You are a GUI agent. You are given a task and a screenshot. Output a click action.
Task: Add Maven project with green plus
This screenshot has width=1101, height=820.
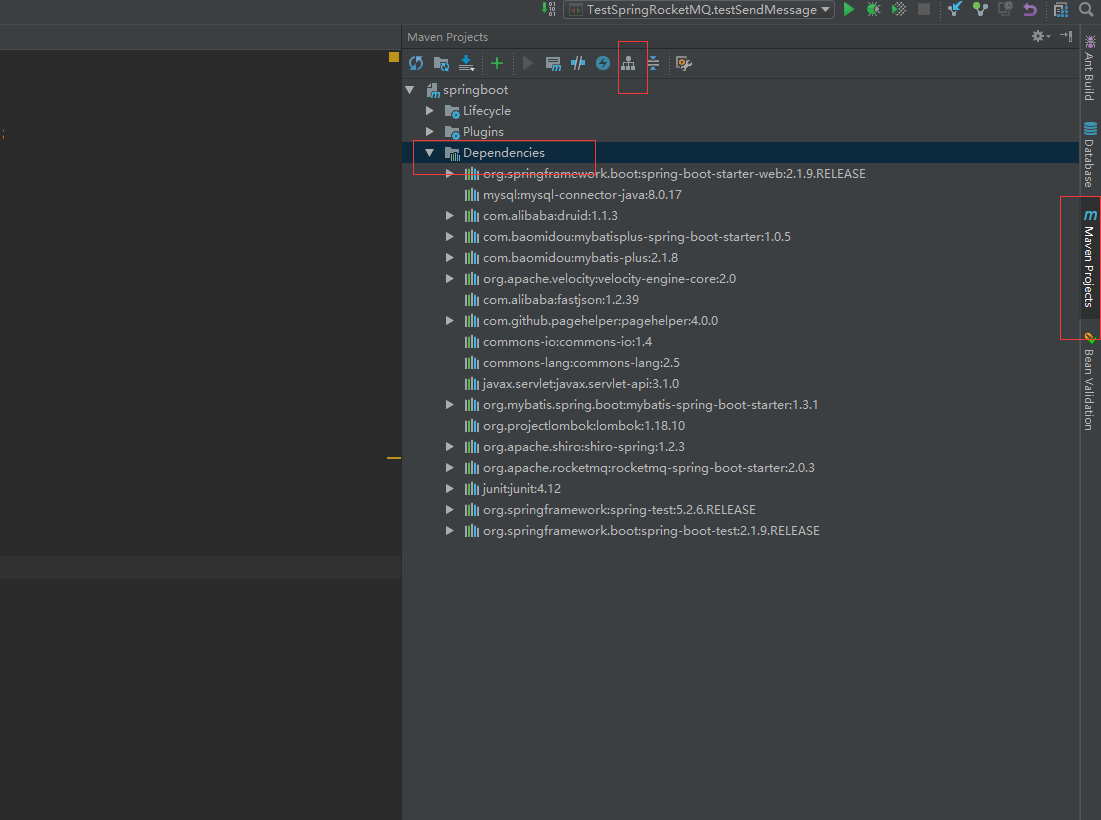pos(497,63)
